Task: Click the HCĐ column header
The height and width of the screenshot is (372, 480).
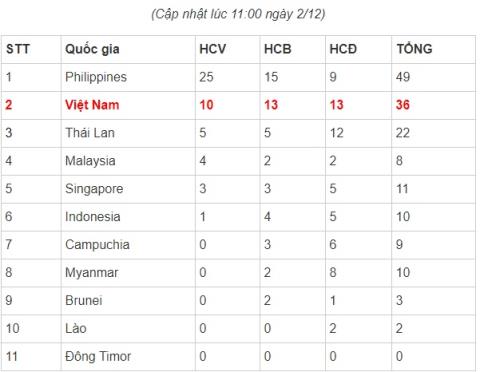Action: 343,49
